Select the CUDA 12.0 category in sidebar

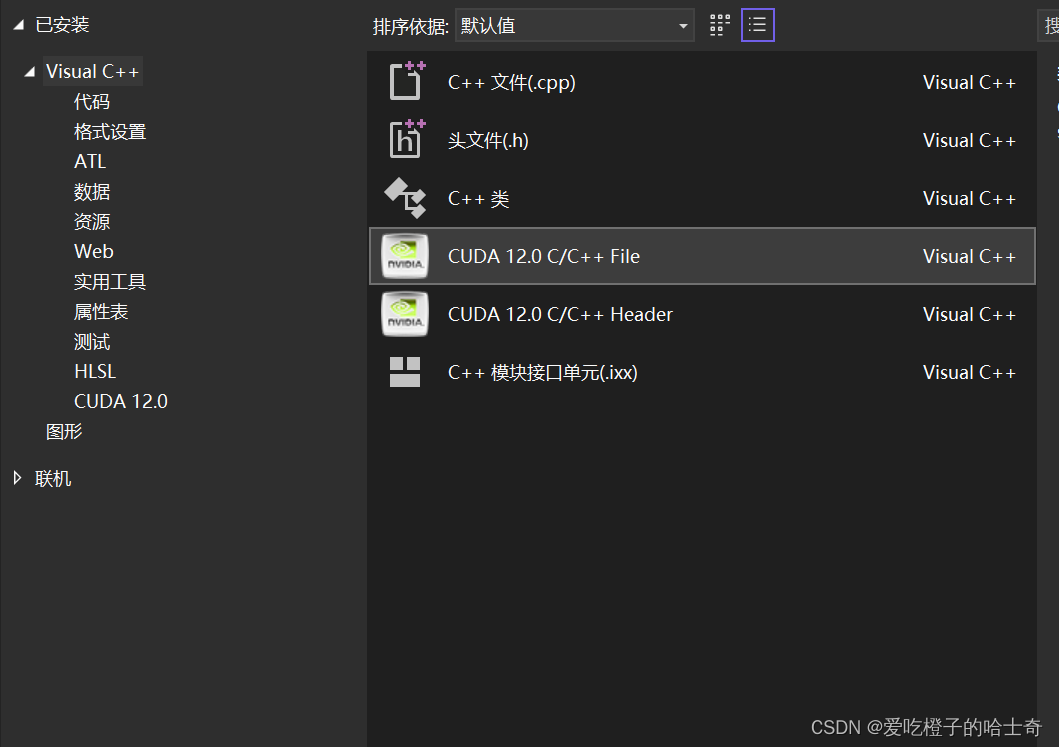tap(120, 400)
